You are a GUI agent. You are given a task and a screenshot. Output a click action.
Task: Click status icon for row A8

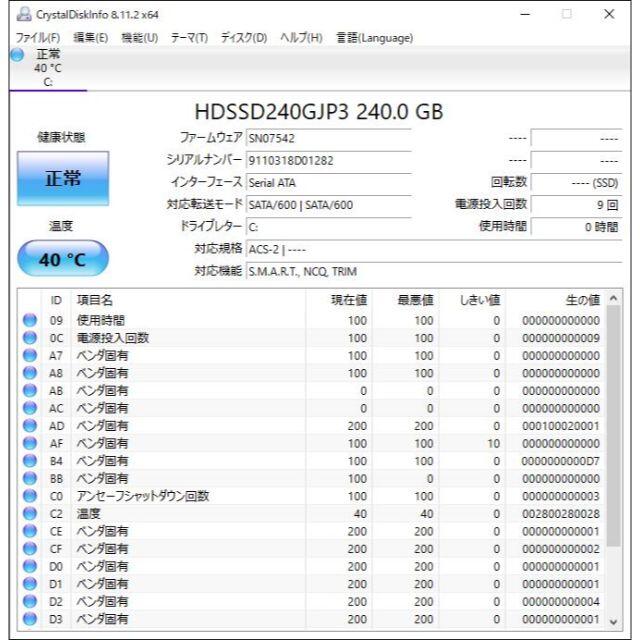coord(29,373)
